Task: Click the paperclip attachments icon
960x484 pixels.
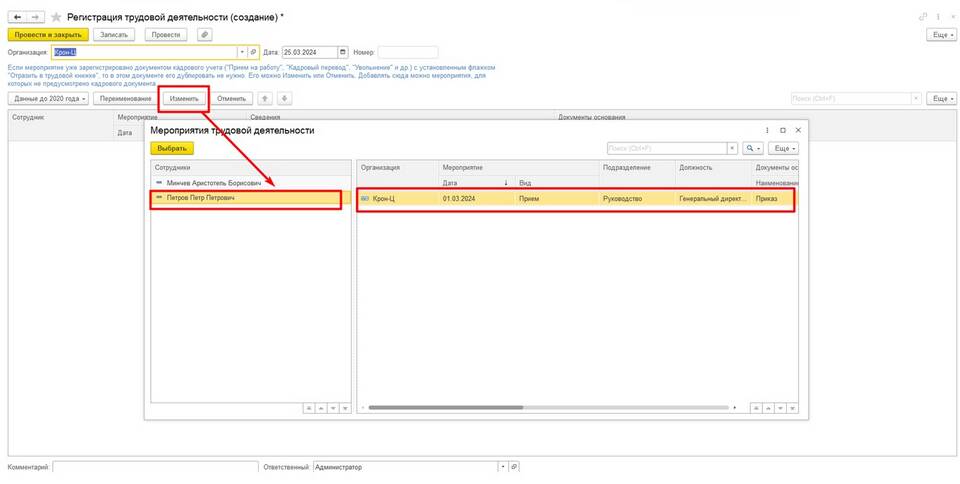Action: click(x=205, y=34)
